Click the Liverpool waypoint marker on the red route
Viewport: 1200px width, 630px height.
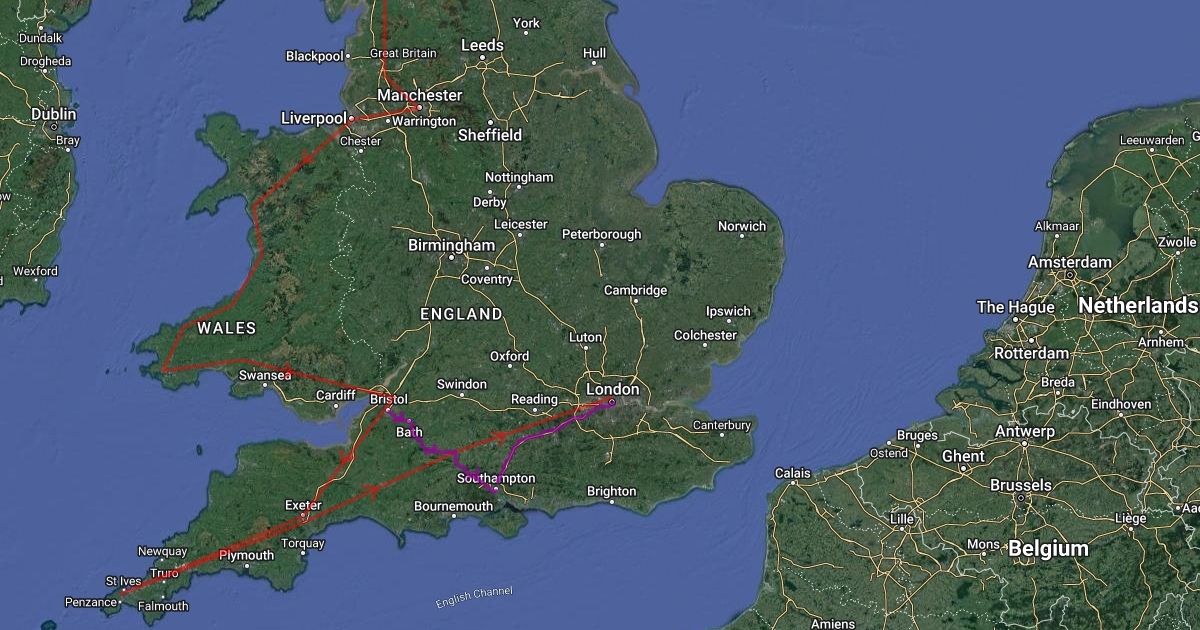point(351,119)
